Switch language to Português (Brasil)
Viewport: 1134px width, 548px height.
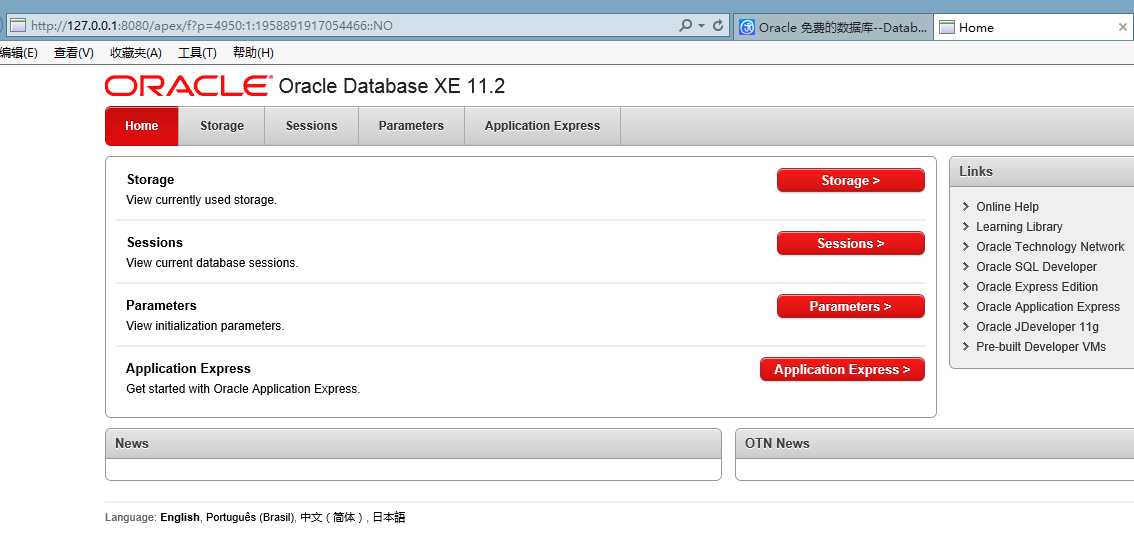(250, 518)
